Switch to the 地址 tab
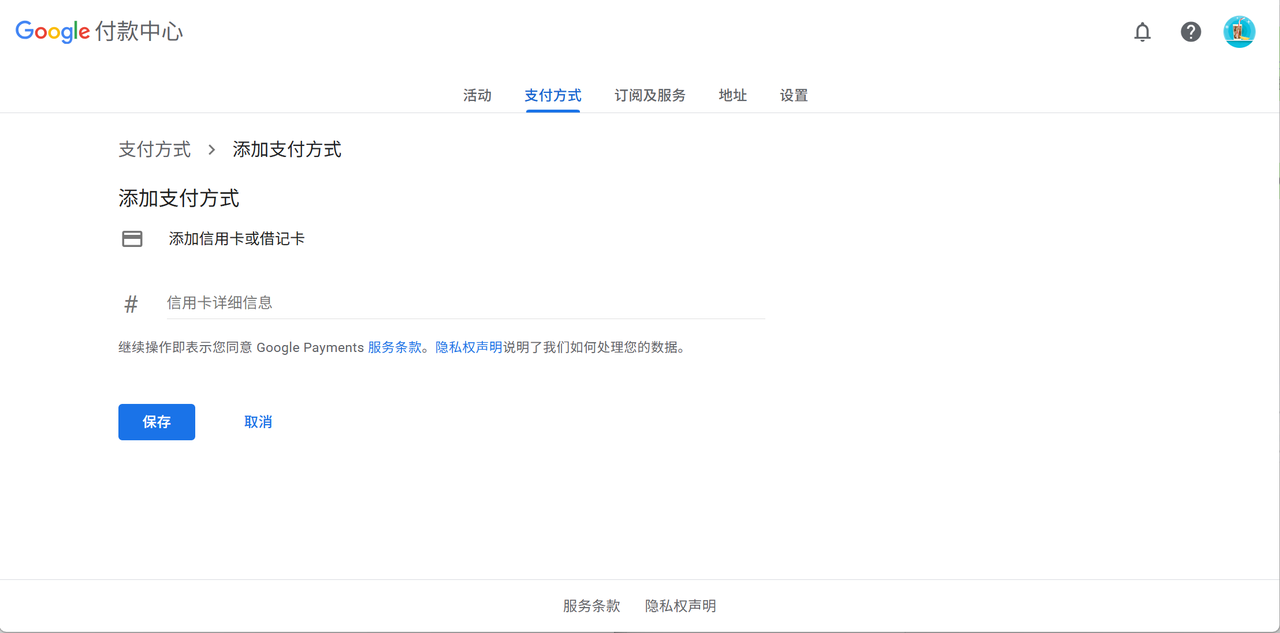1280x633 pixels. (x=733, y=94)
